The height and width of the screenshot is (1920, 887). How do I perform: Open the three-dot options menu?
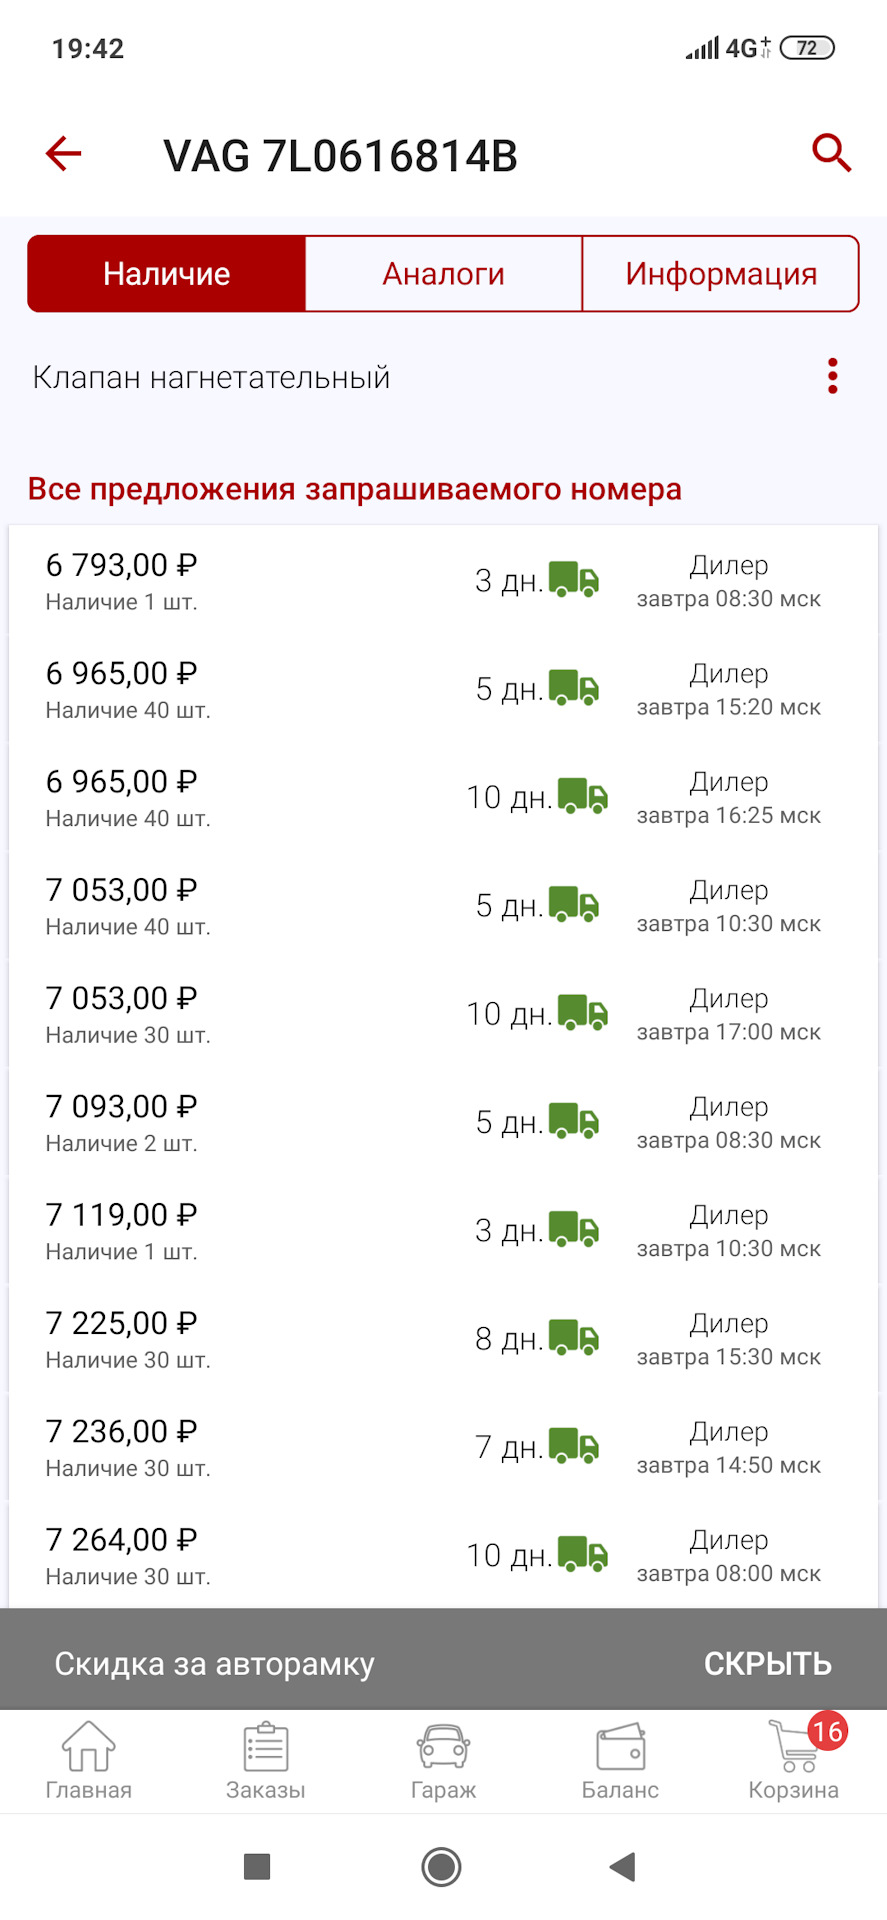tap(832, 377)
